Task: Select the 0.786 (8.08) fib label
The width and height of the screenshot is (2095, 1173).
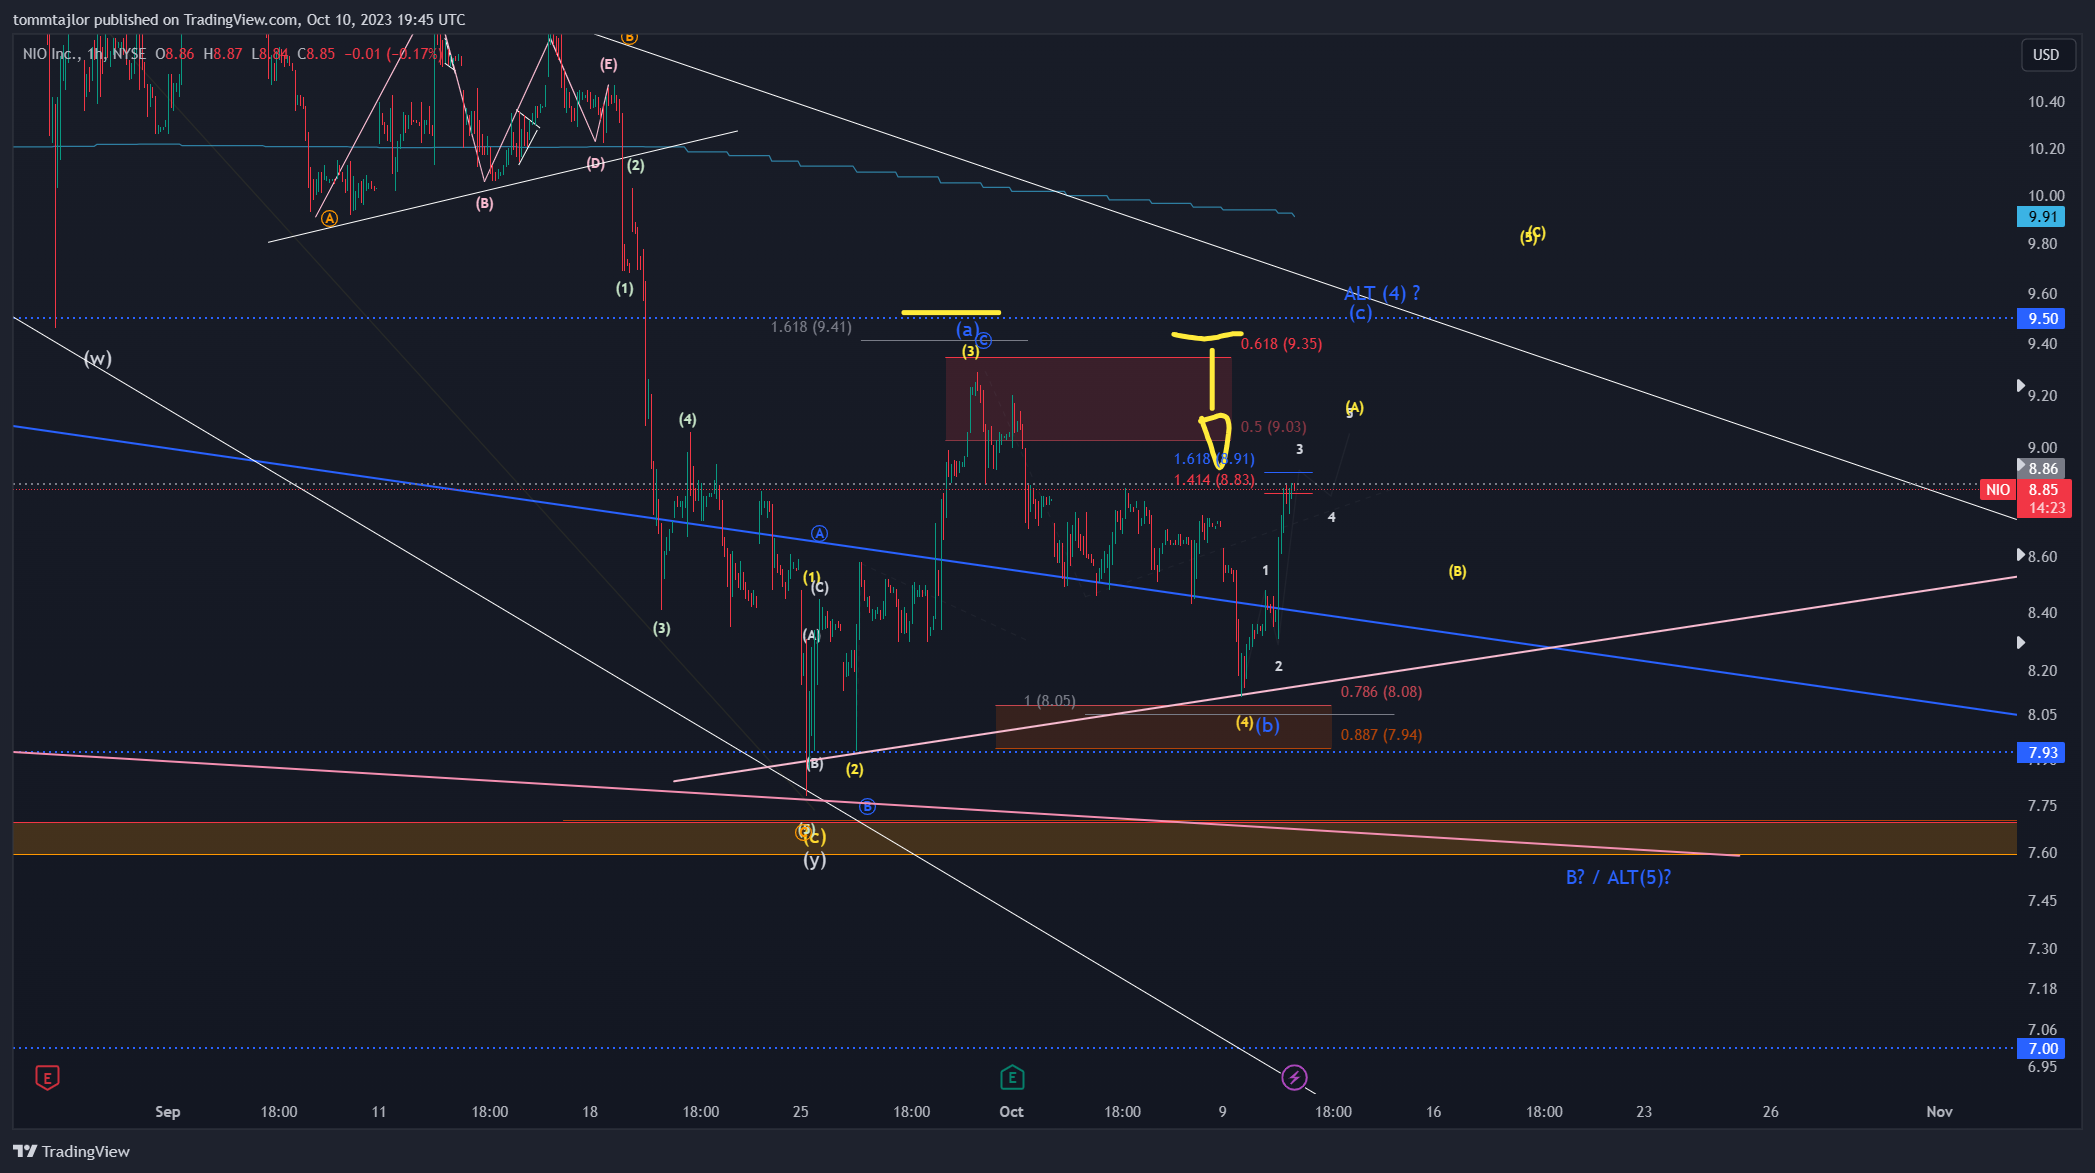Action: [x=1381, y=692]
